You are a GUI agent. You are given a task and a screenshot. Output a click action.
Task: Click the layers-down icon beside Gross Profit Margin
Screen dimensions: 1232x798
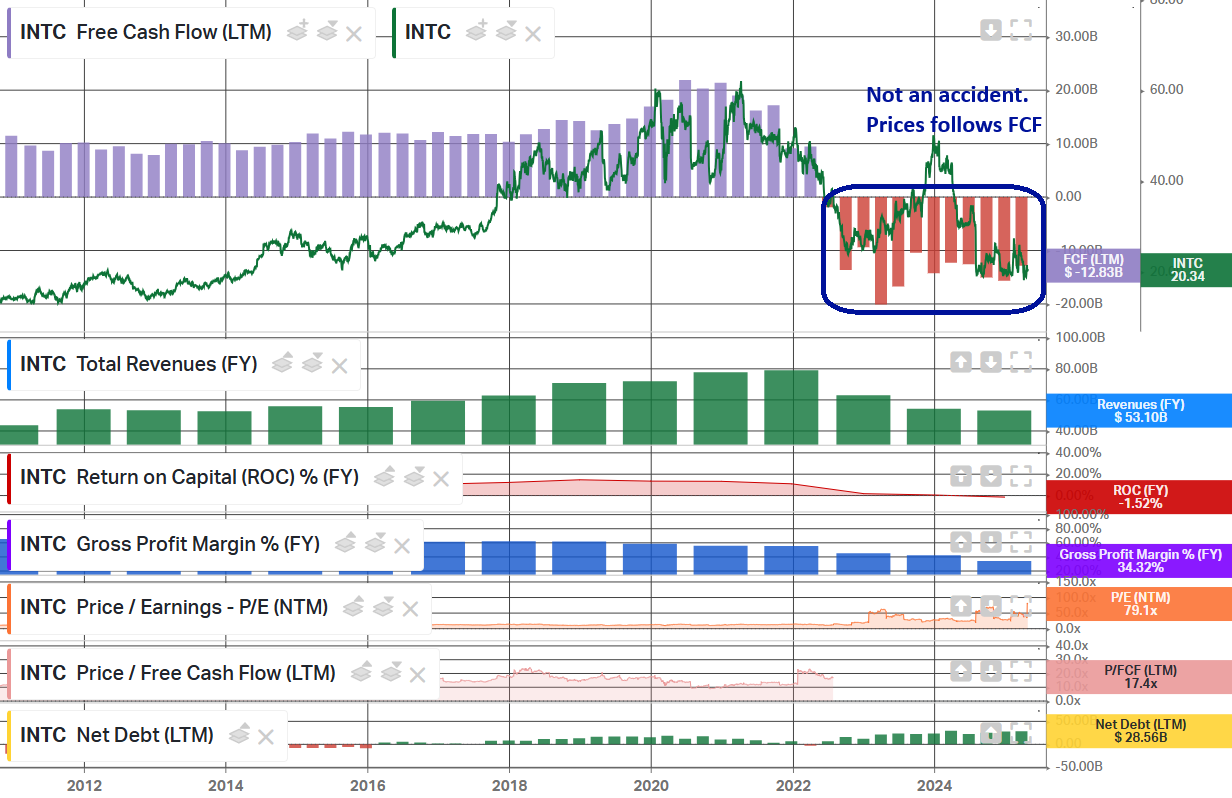point(374,544)
